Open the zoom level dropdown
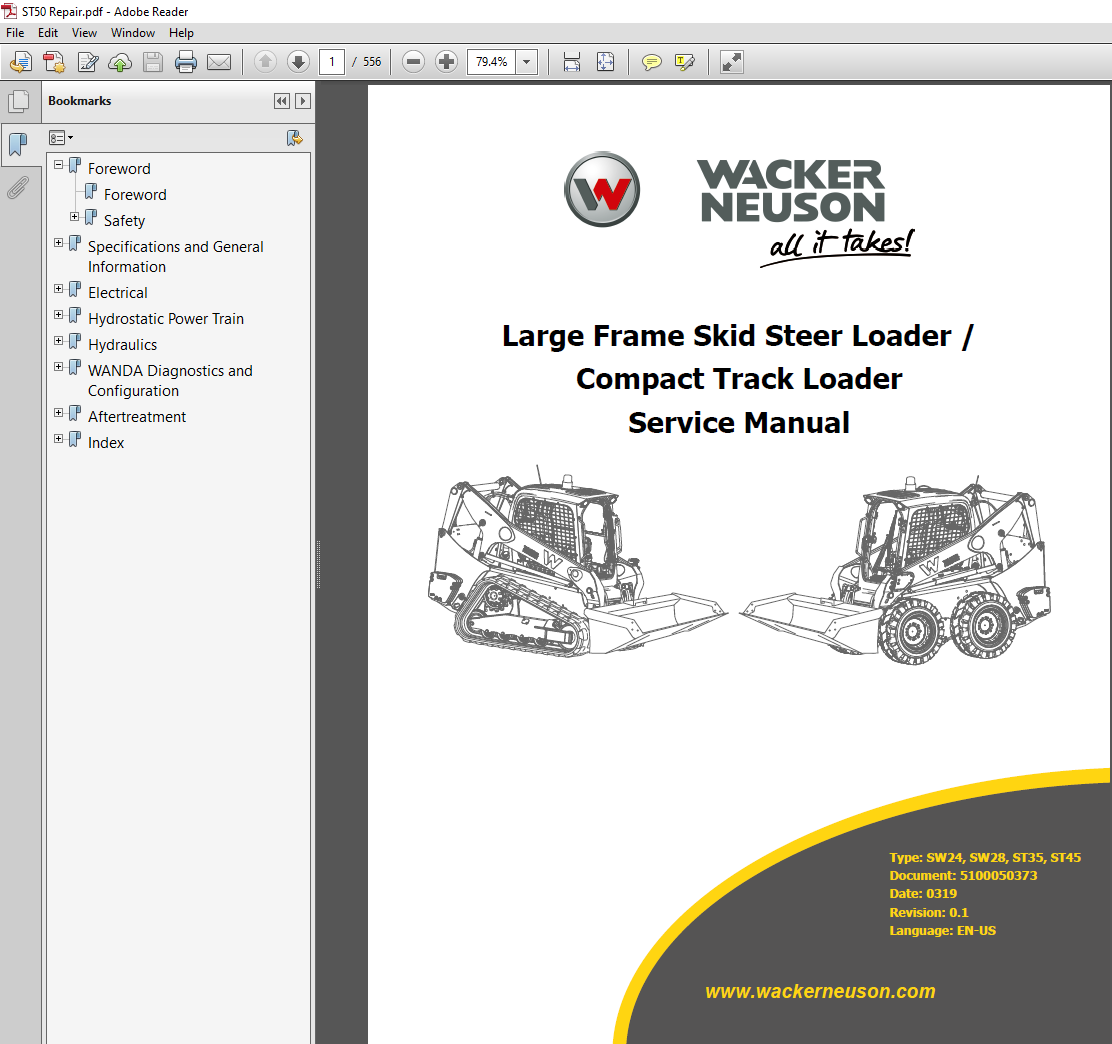1112x1044 pixels. 526,61
